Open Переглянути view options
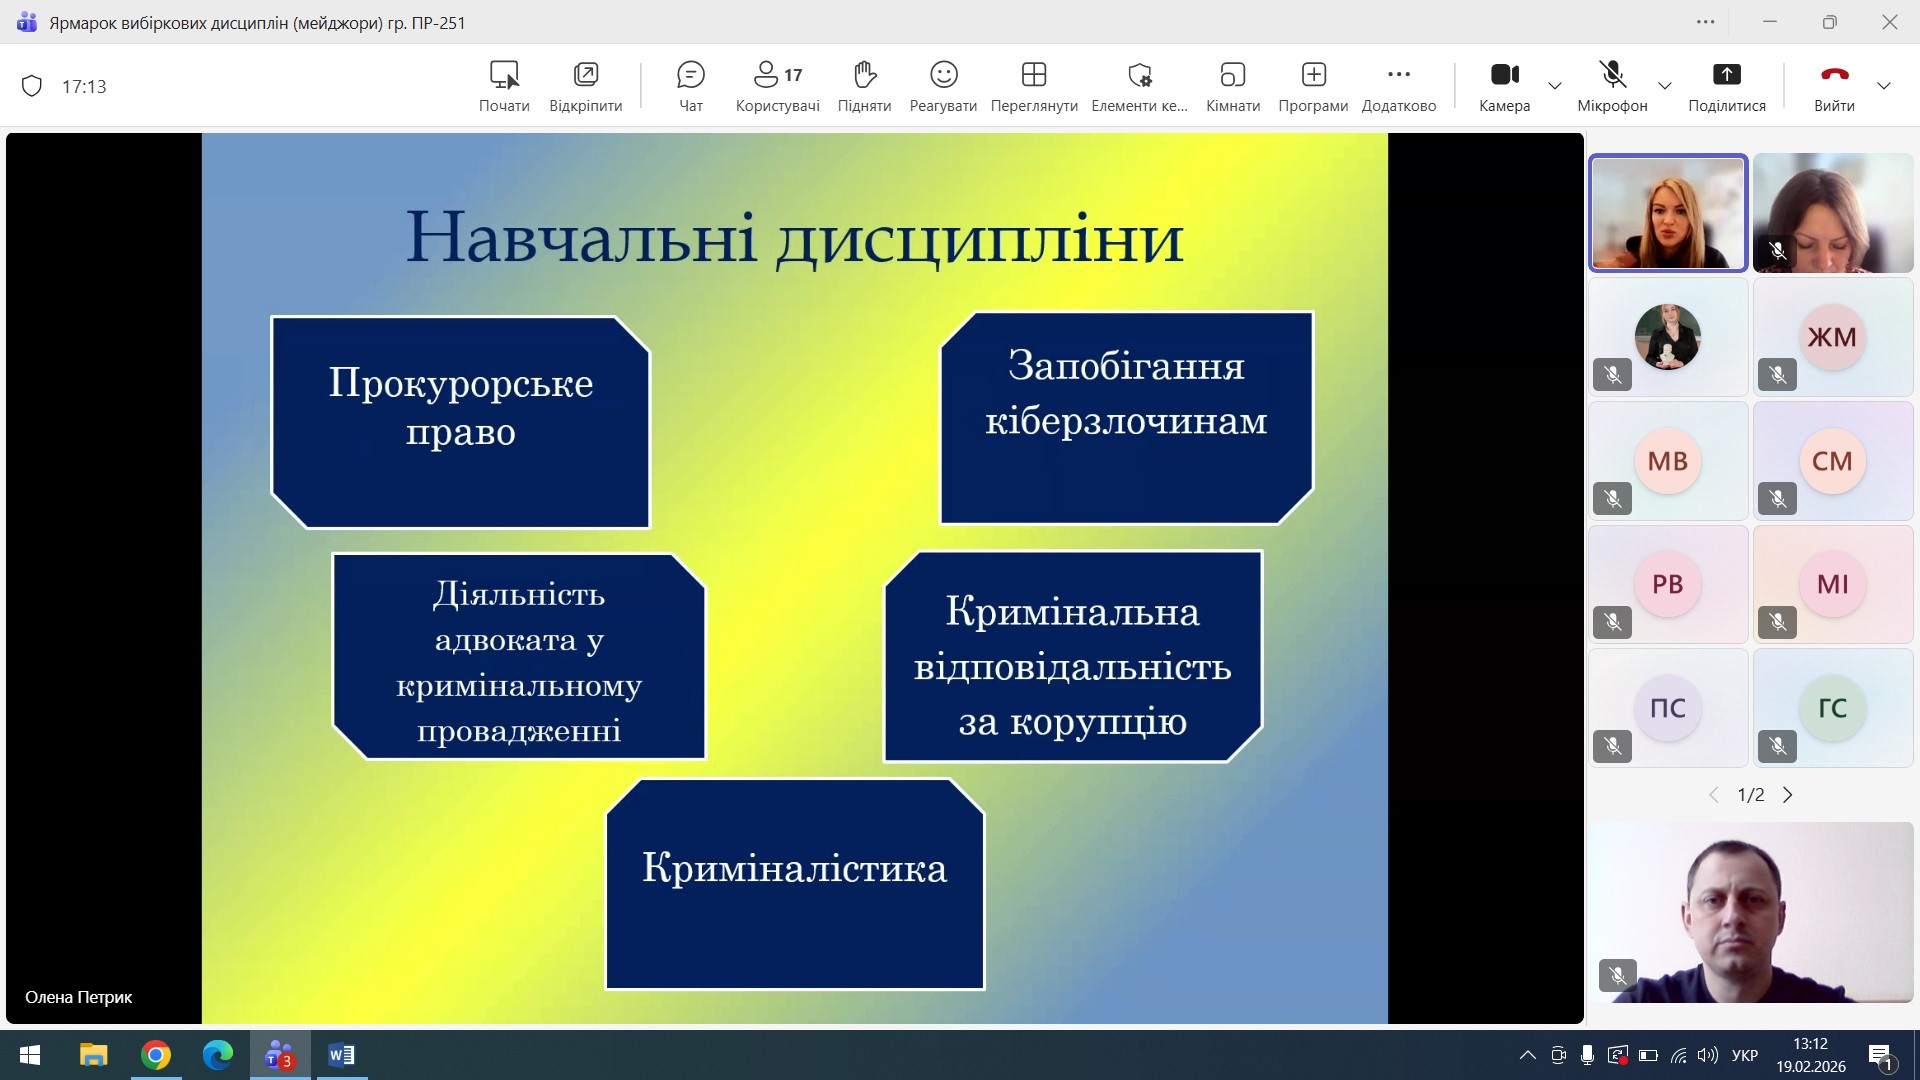 [x=1033, y=85]
